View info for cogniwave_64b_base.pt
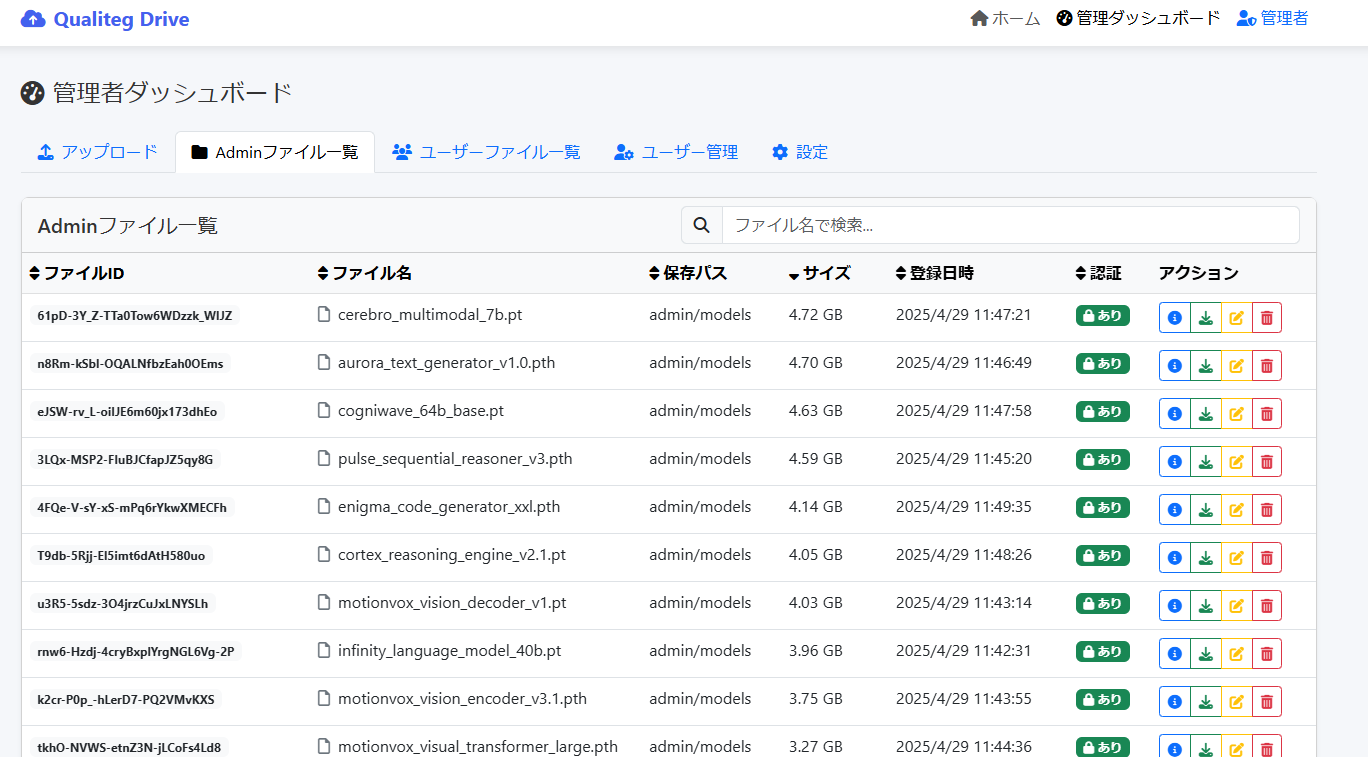This screenshot has width=1368, height=757. [1175, 414]
